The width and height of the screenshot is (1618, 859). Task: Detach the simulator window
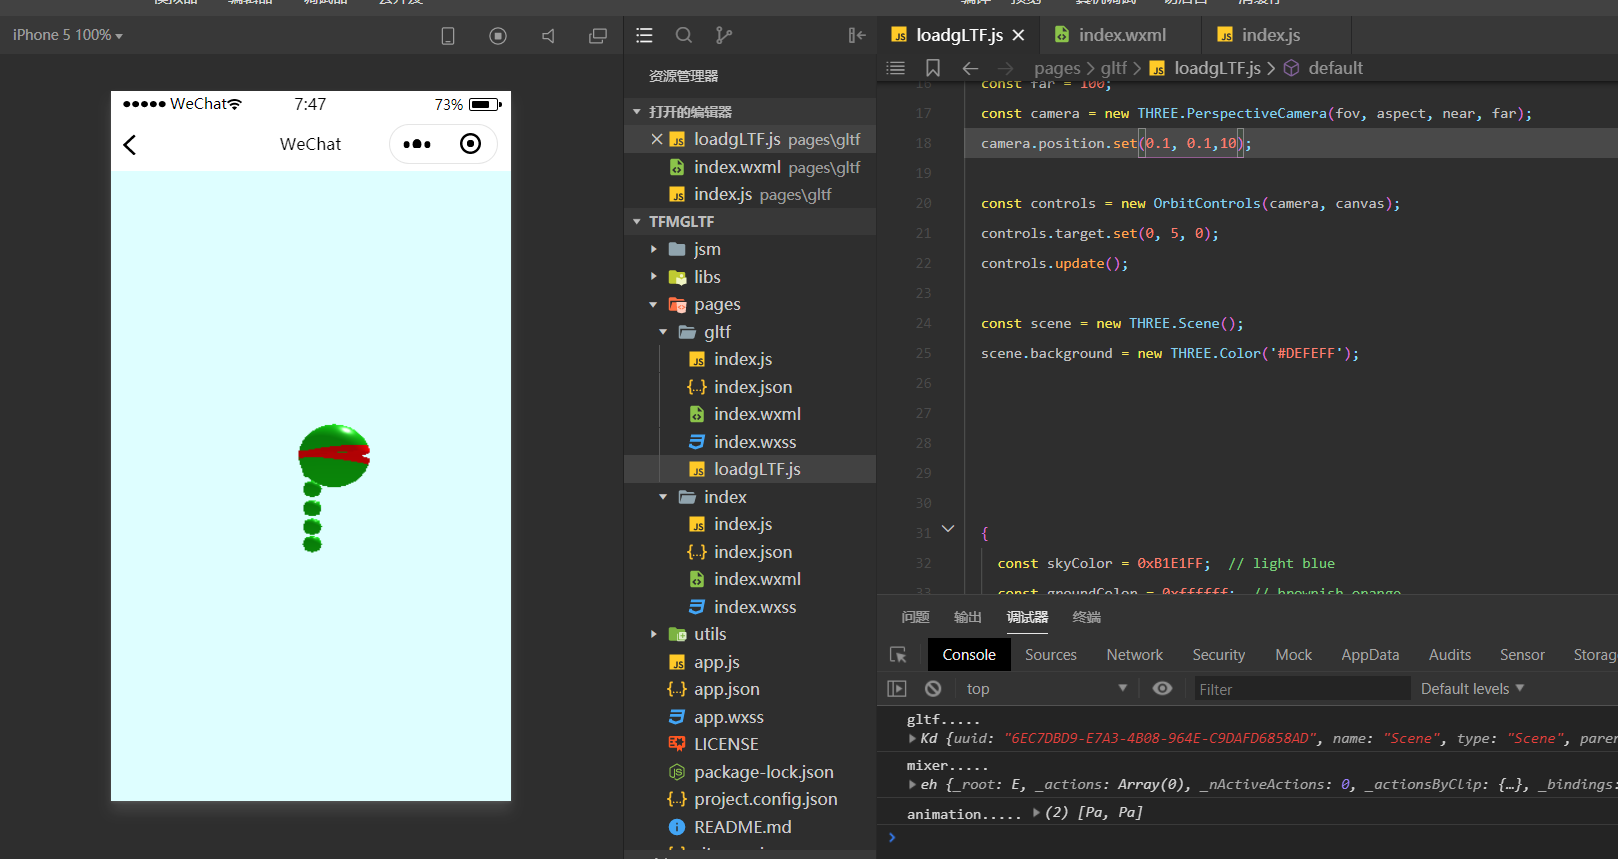click(598, 36)
